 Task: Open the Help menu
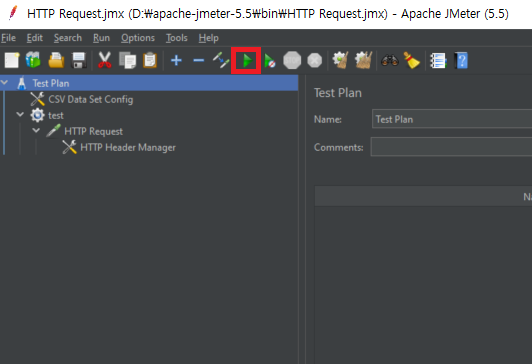[x=208, y=38]
